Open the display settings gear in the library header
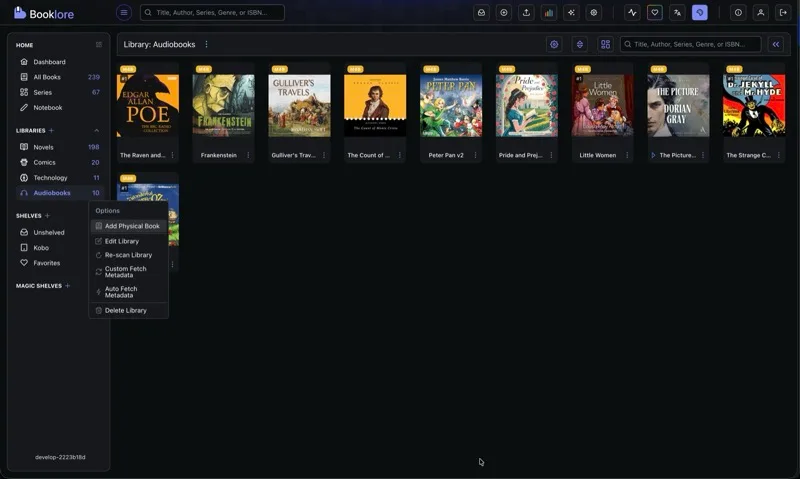 554,44
